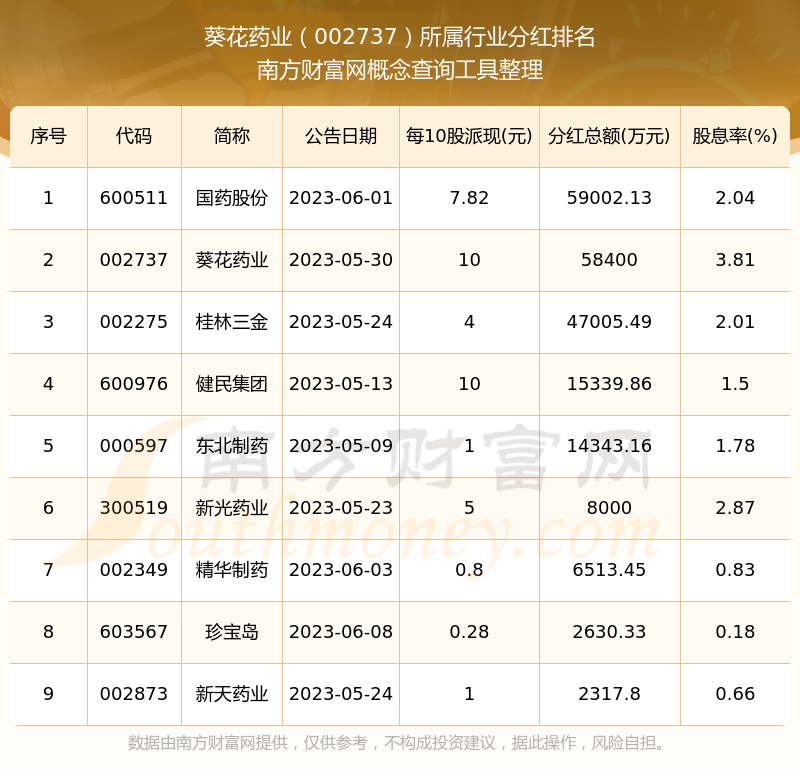
Task: Select stock code 002873
Action: click(134, 694)
